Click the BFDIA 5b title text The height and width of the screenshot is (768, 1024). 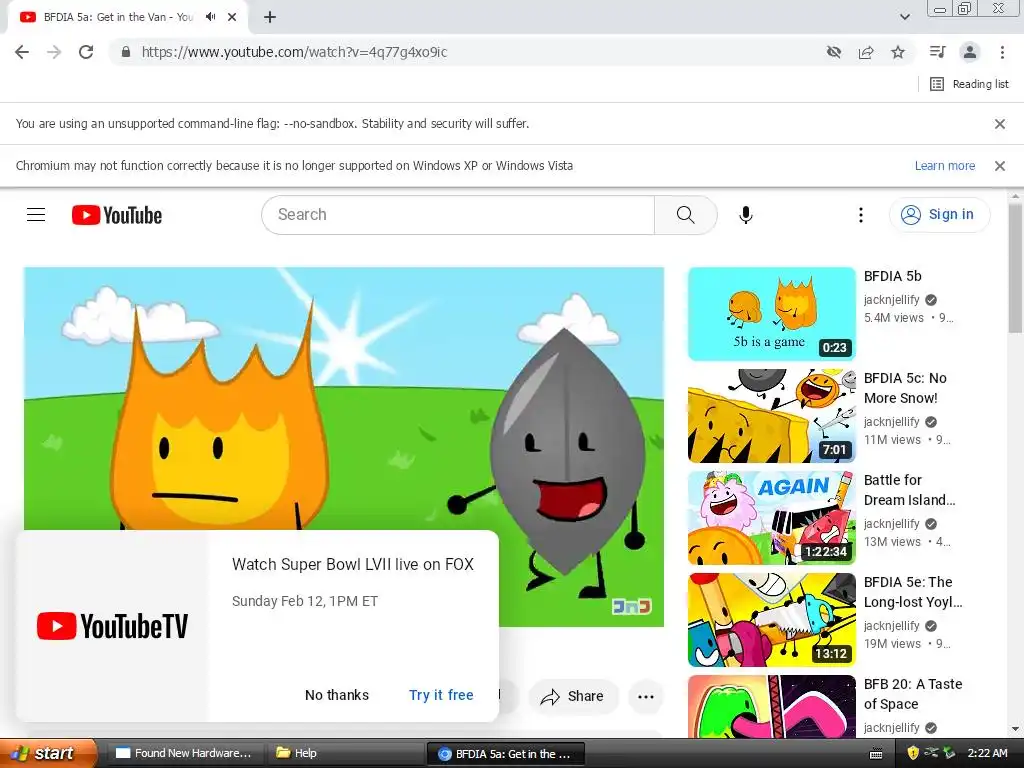point(892,276)
